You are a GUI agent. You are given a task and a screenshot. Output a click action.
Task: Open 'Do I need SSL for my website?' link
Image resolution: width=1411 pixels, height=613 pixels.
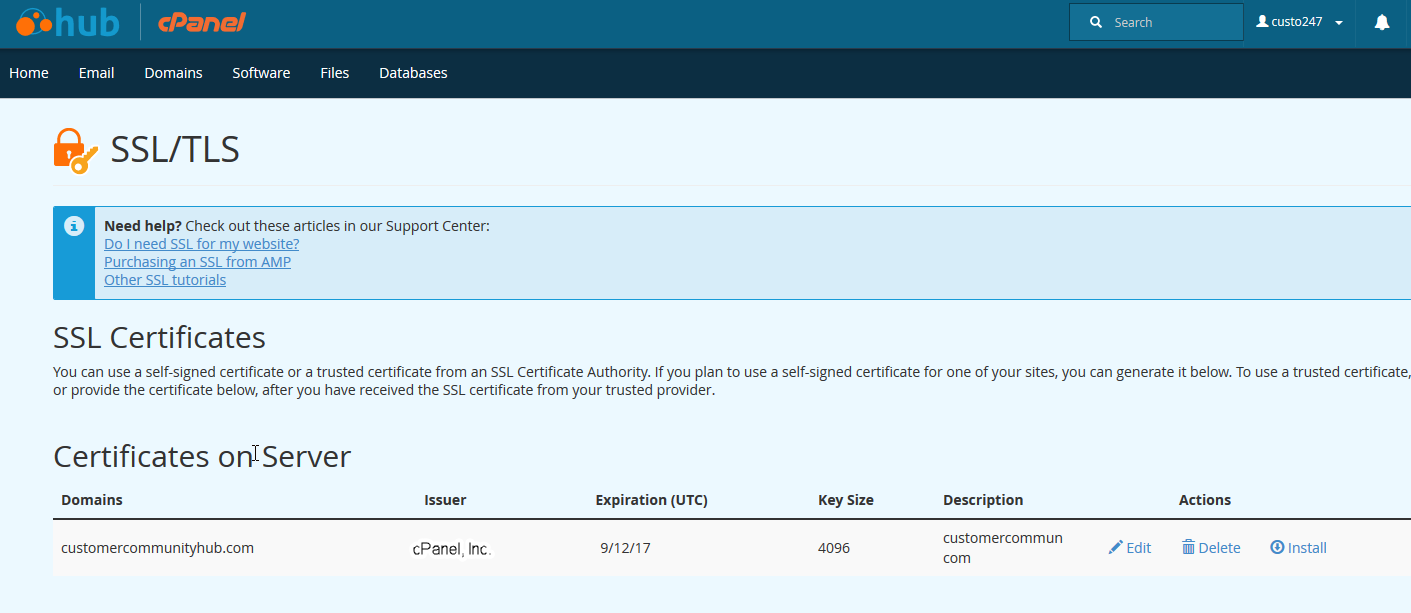pos(201,244)
